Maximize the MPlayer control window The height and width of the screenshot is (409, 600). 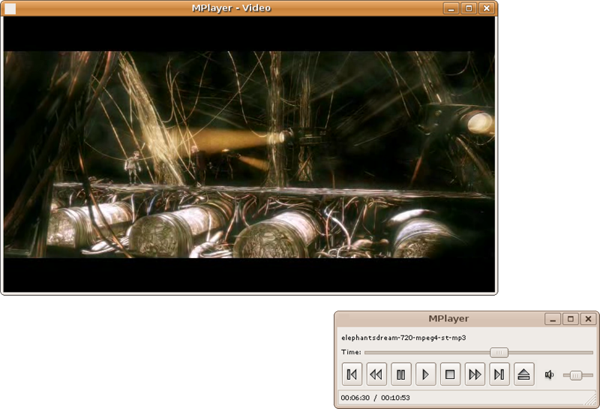tap(571, 319)
